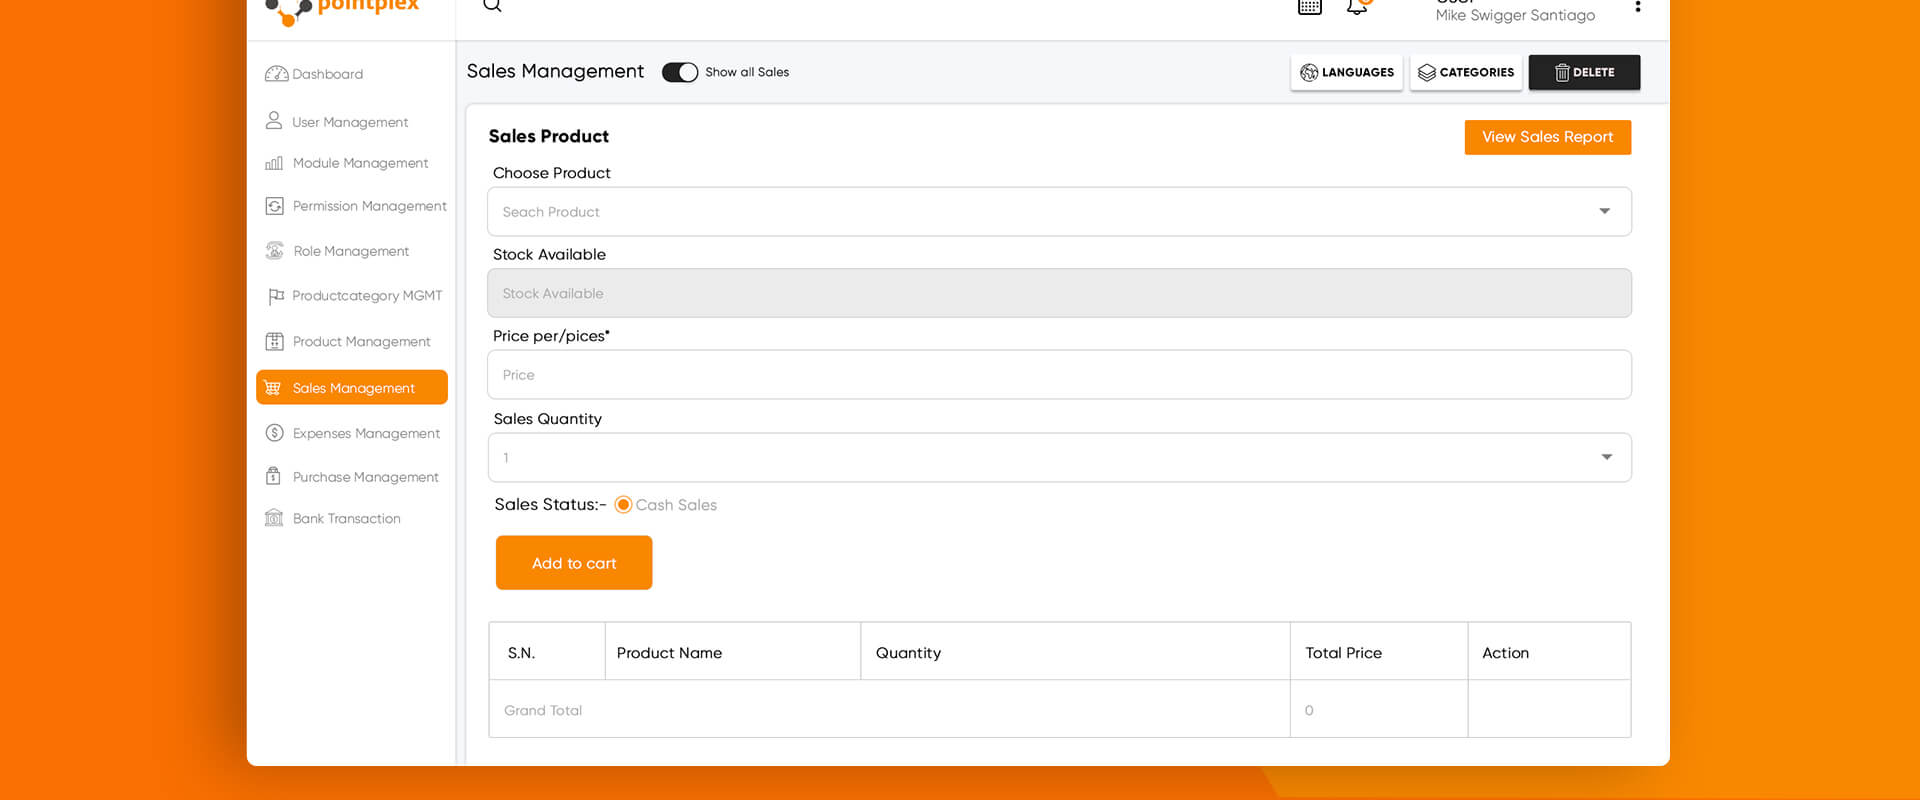
Task: Open Role Management in sidebar
Action: pyautogui.click(x=351, y=251)
